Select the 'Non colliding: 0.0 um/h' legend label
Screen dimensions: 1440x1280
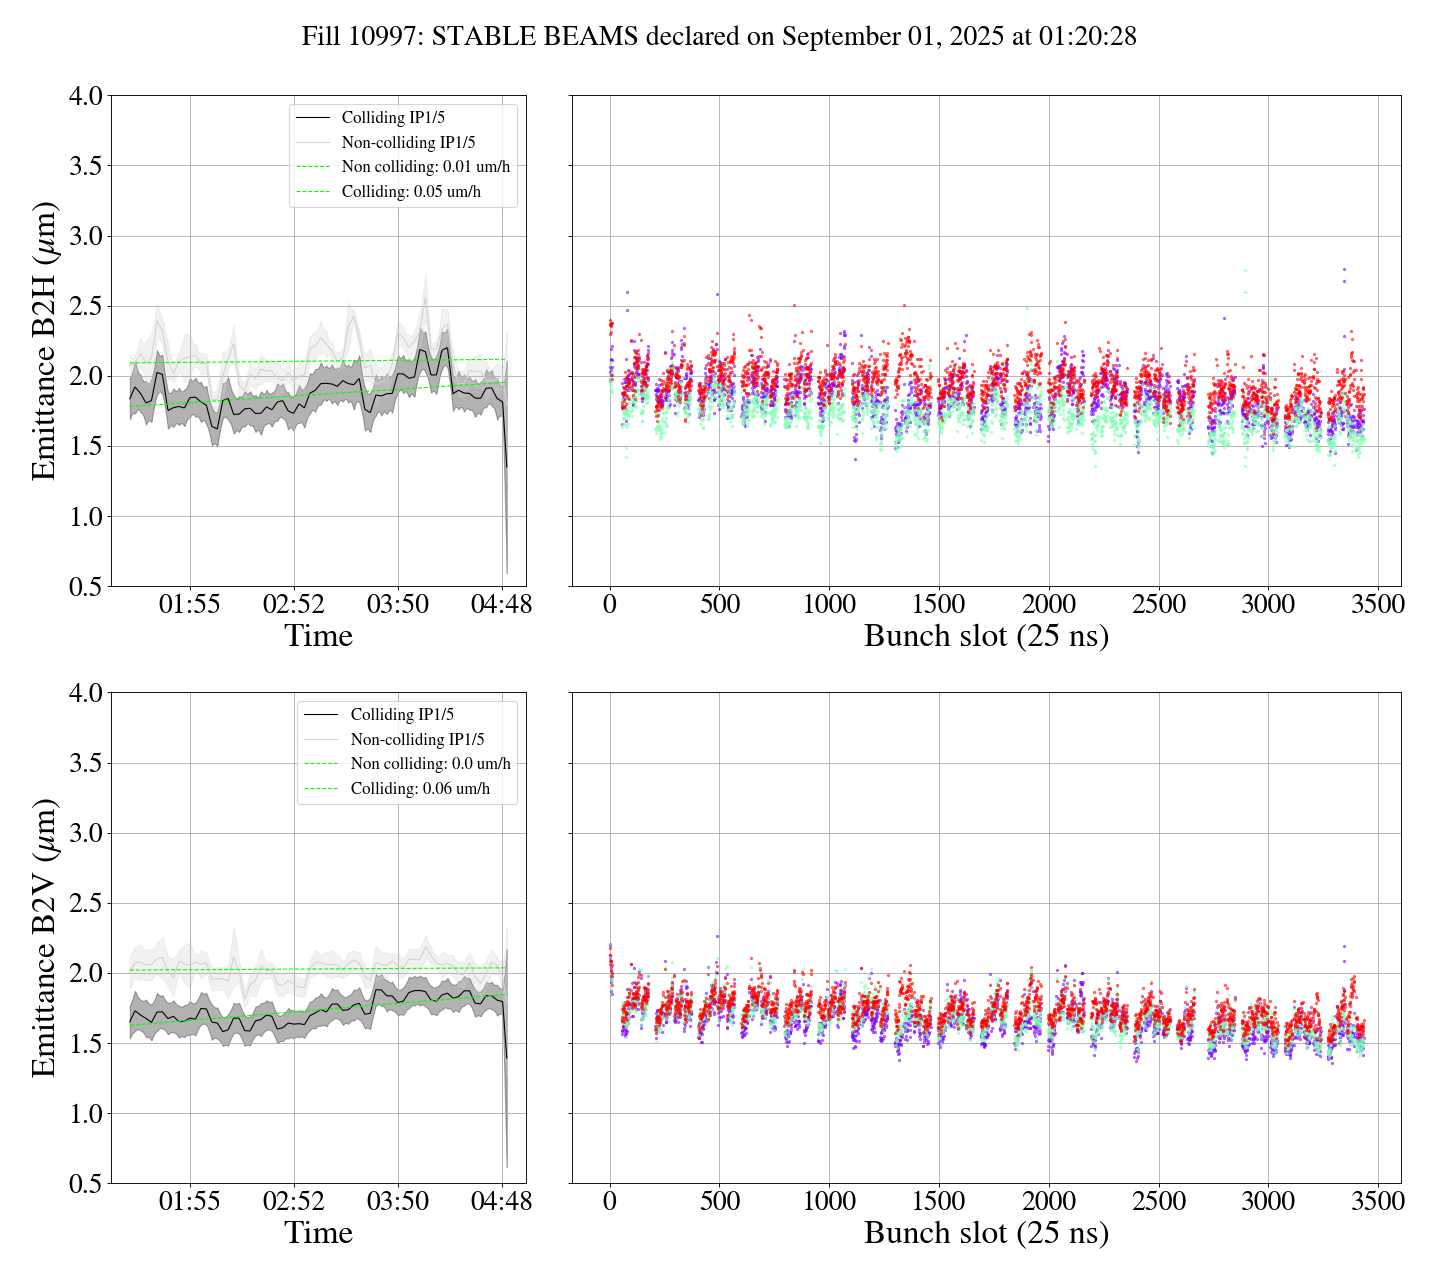pos(430,764)
